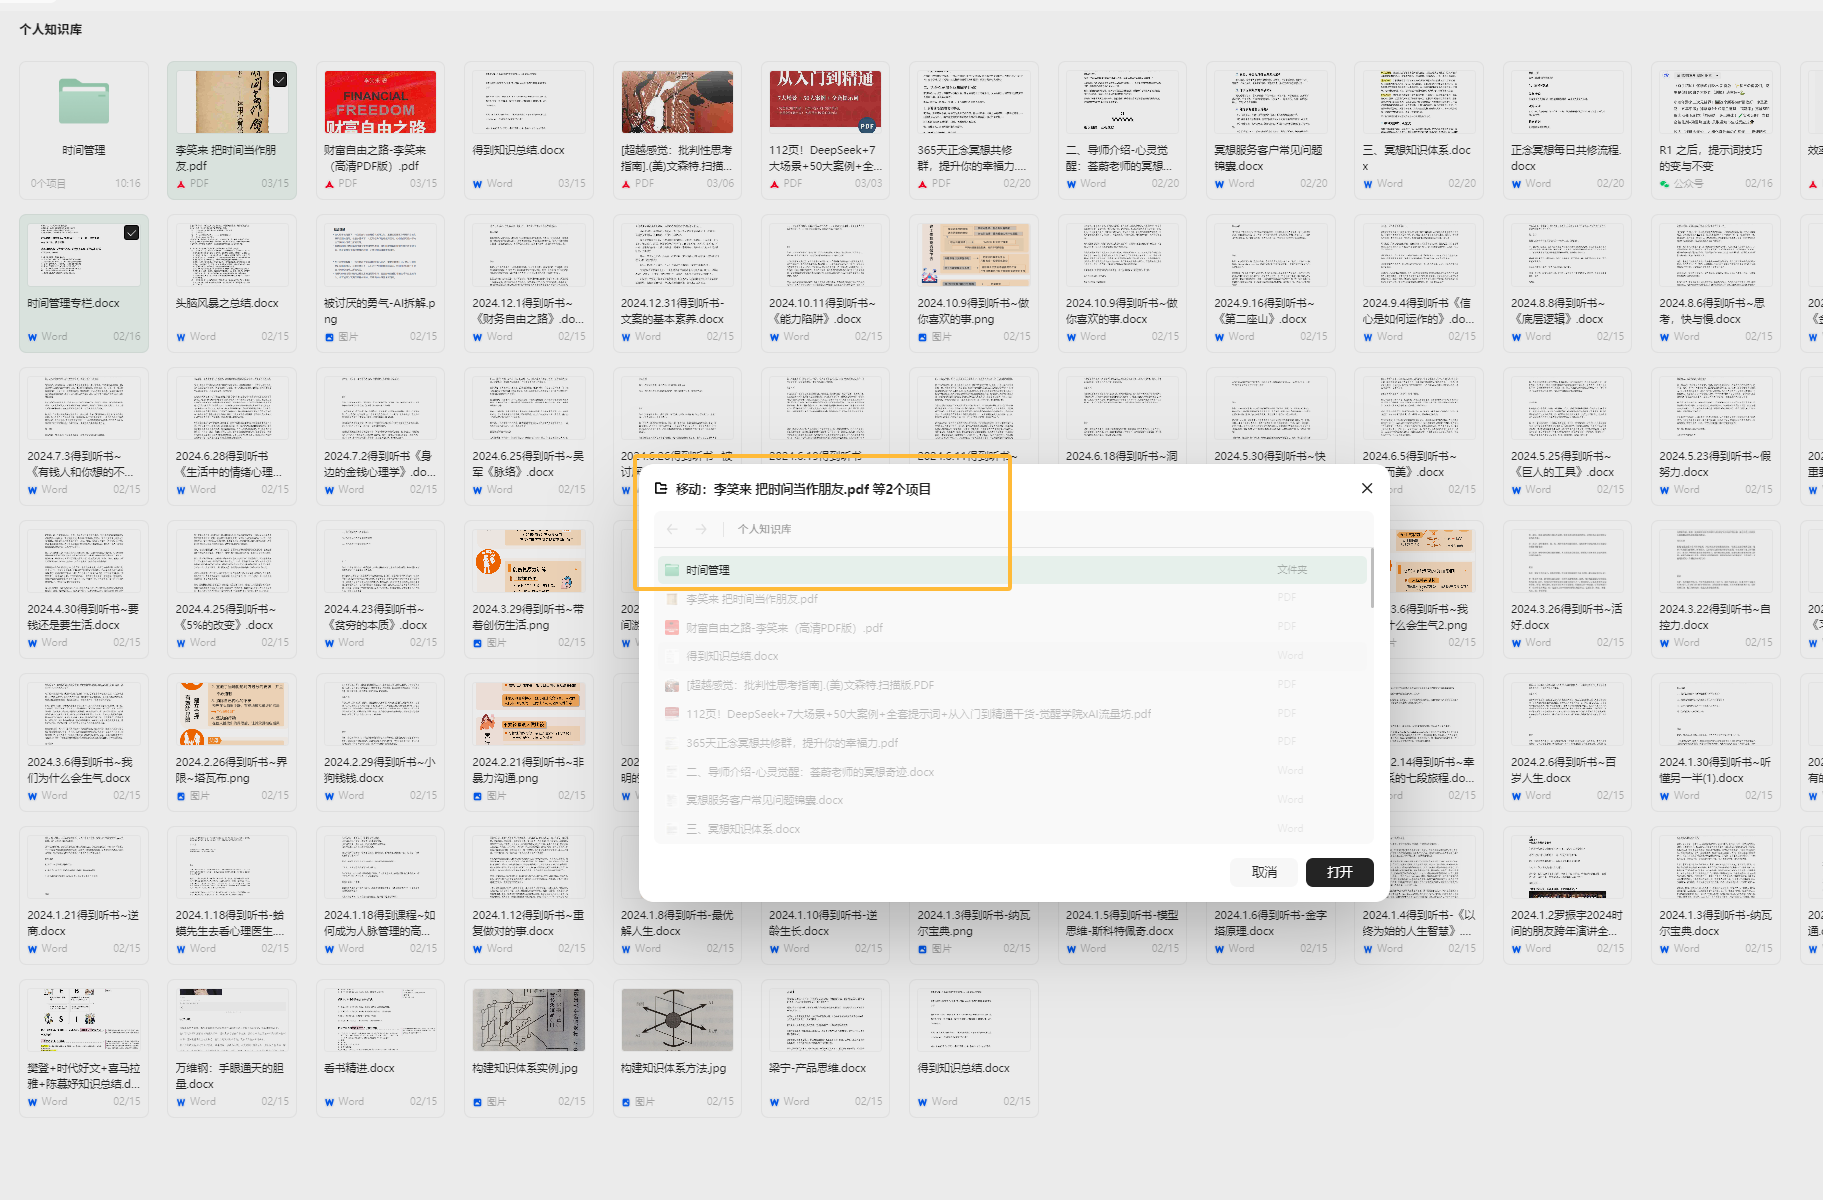Click the image type icon under 被讨厌的勇气-AI拆解.png
This screenshot has width=1823, height=1200.
coord(330,337)
